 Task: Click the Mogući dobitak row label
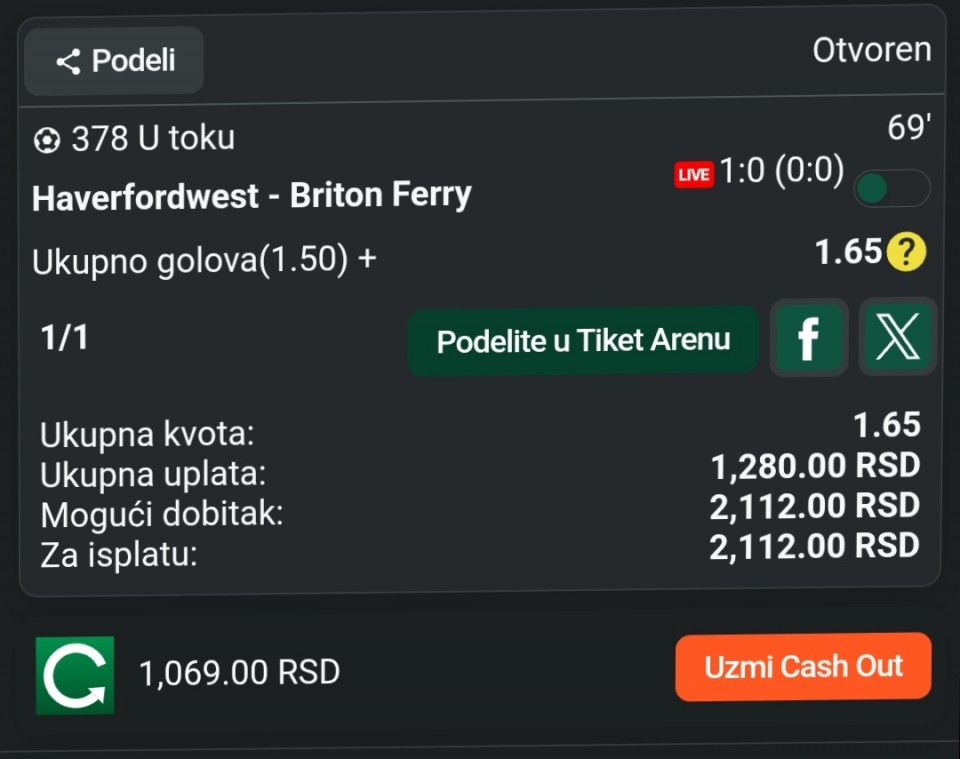162,514
